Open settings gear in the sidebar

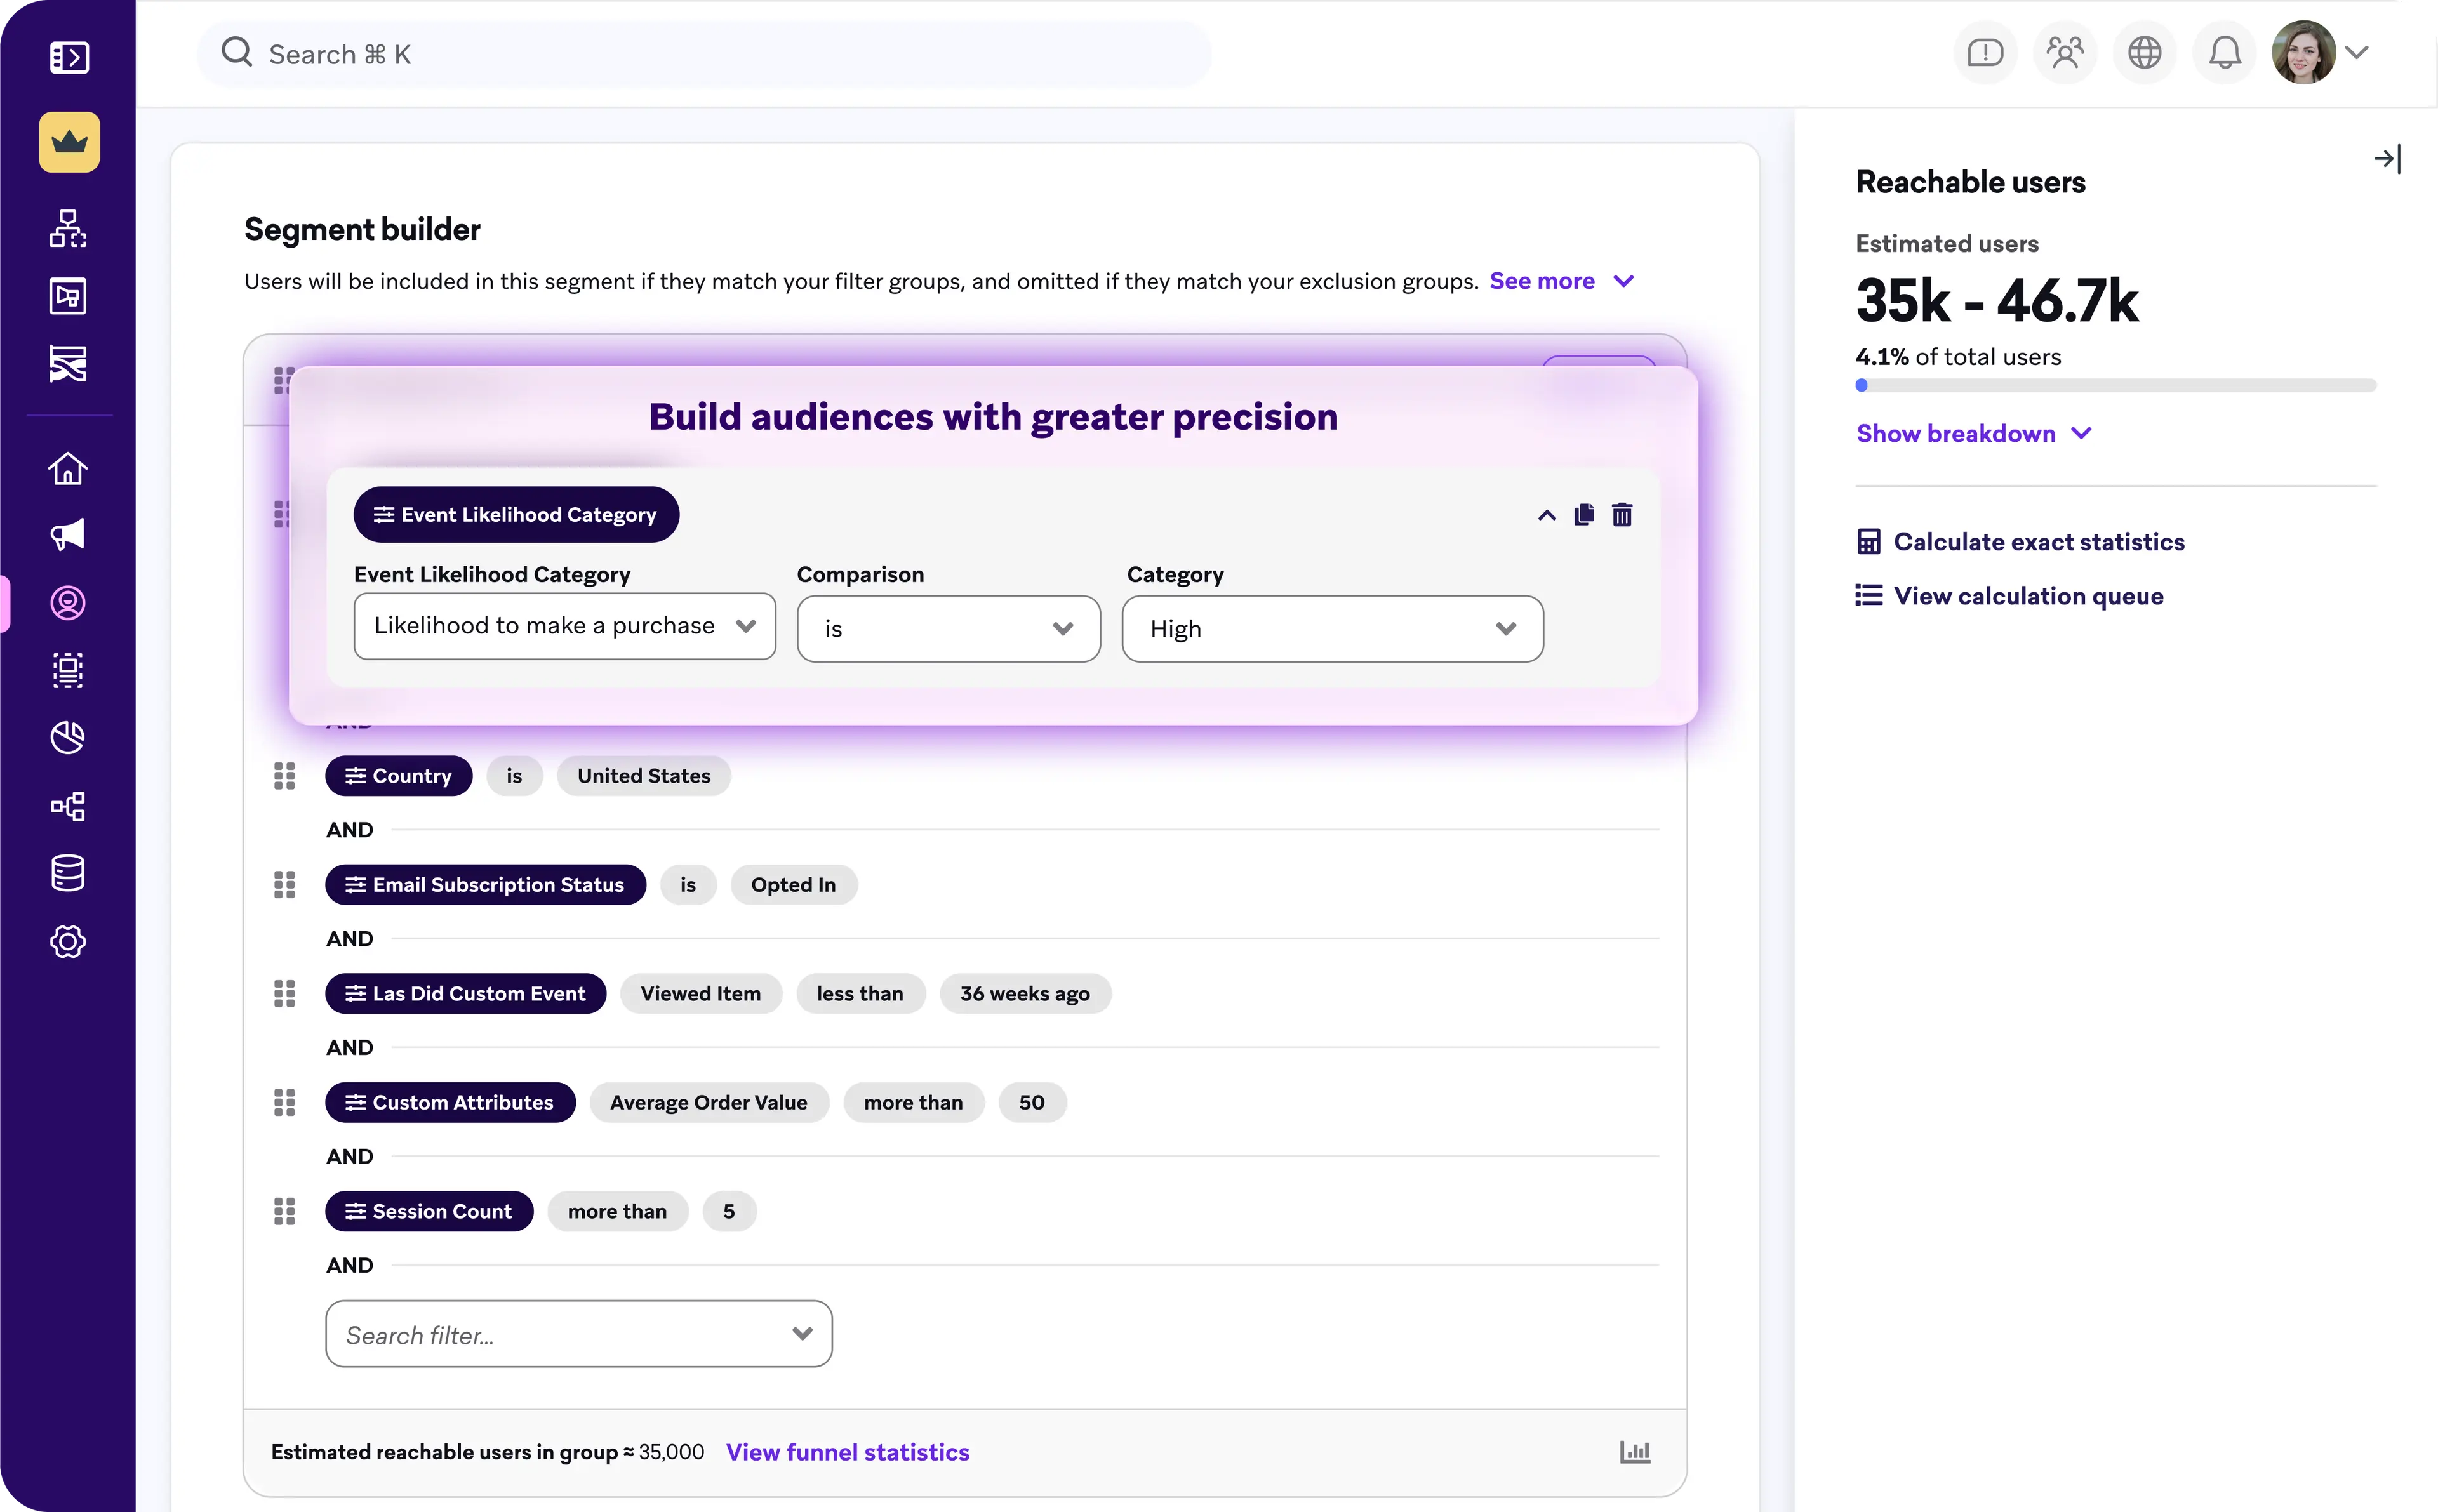67,941
